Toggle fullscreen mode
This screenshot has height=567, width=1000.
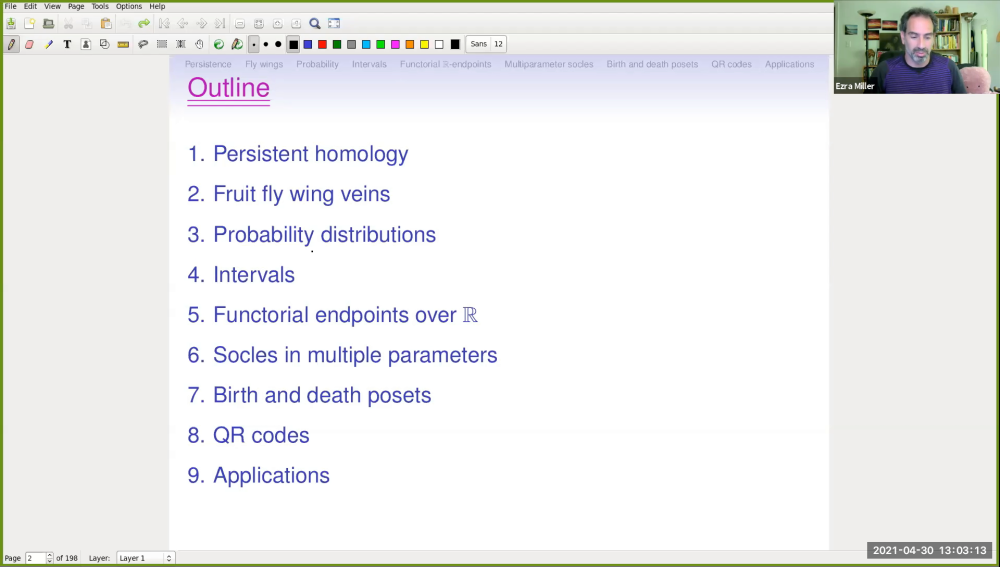click(334, 24)
